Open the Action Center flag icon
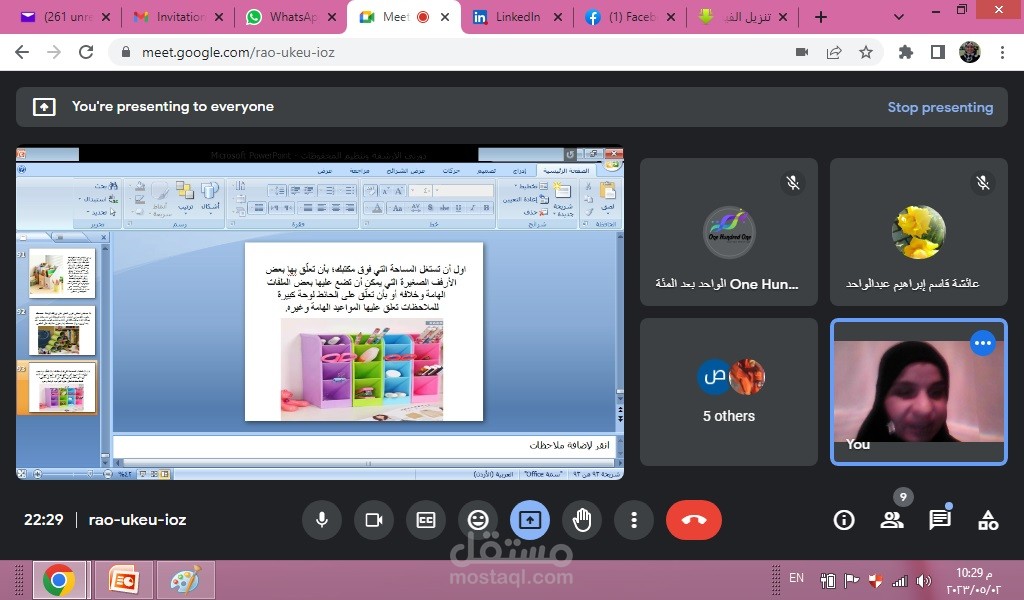The height and width of the screenshot is (600, 1024). [x=852, y=580]
